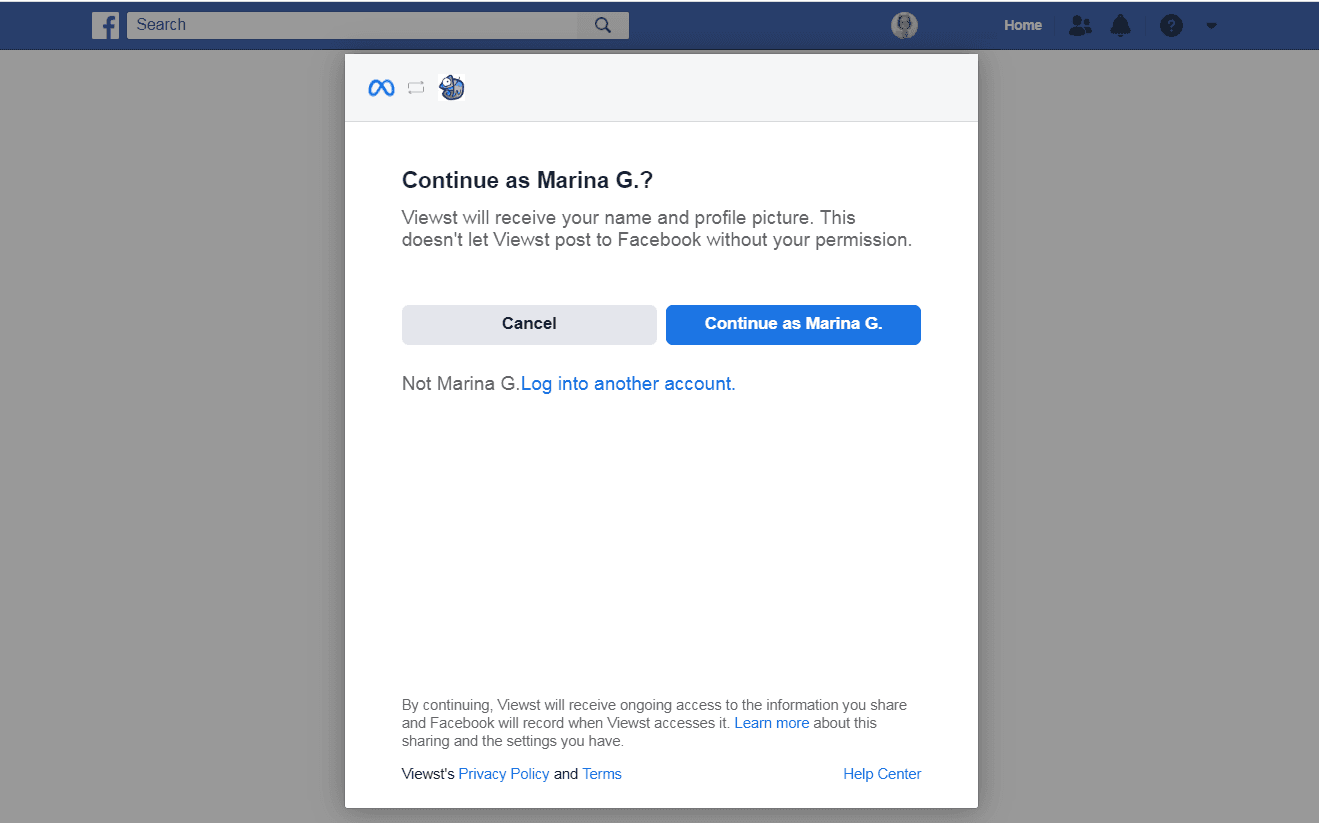Image resolution: width=1319 pixels, height=823 pixels.
Task: Open the notifications bell icon
Action: click(1121, 26)
